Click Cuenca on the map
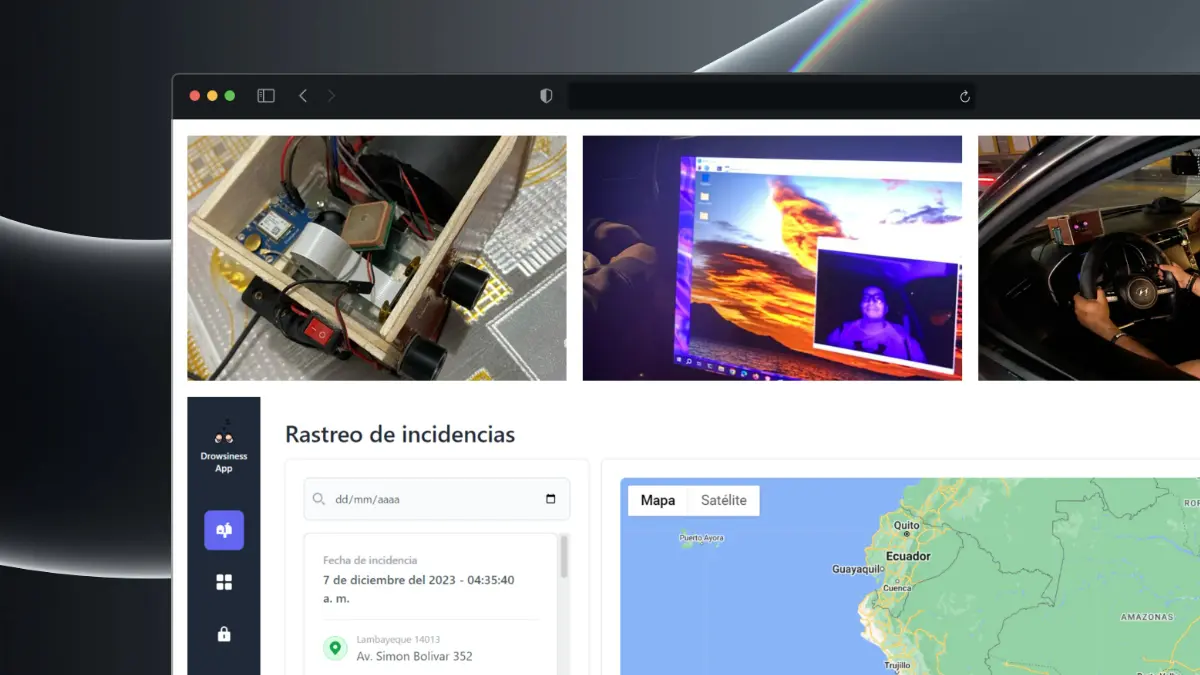The image size is (1200, 675). click(x=897, y=588)
